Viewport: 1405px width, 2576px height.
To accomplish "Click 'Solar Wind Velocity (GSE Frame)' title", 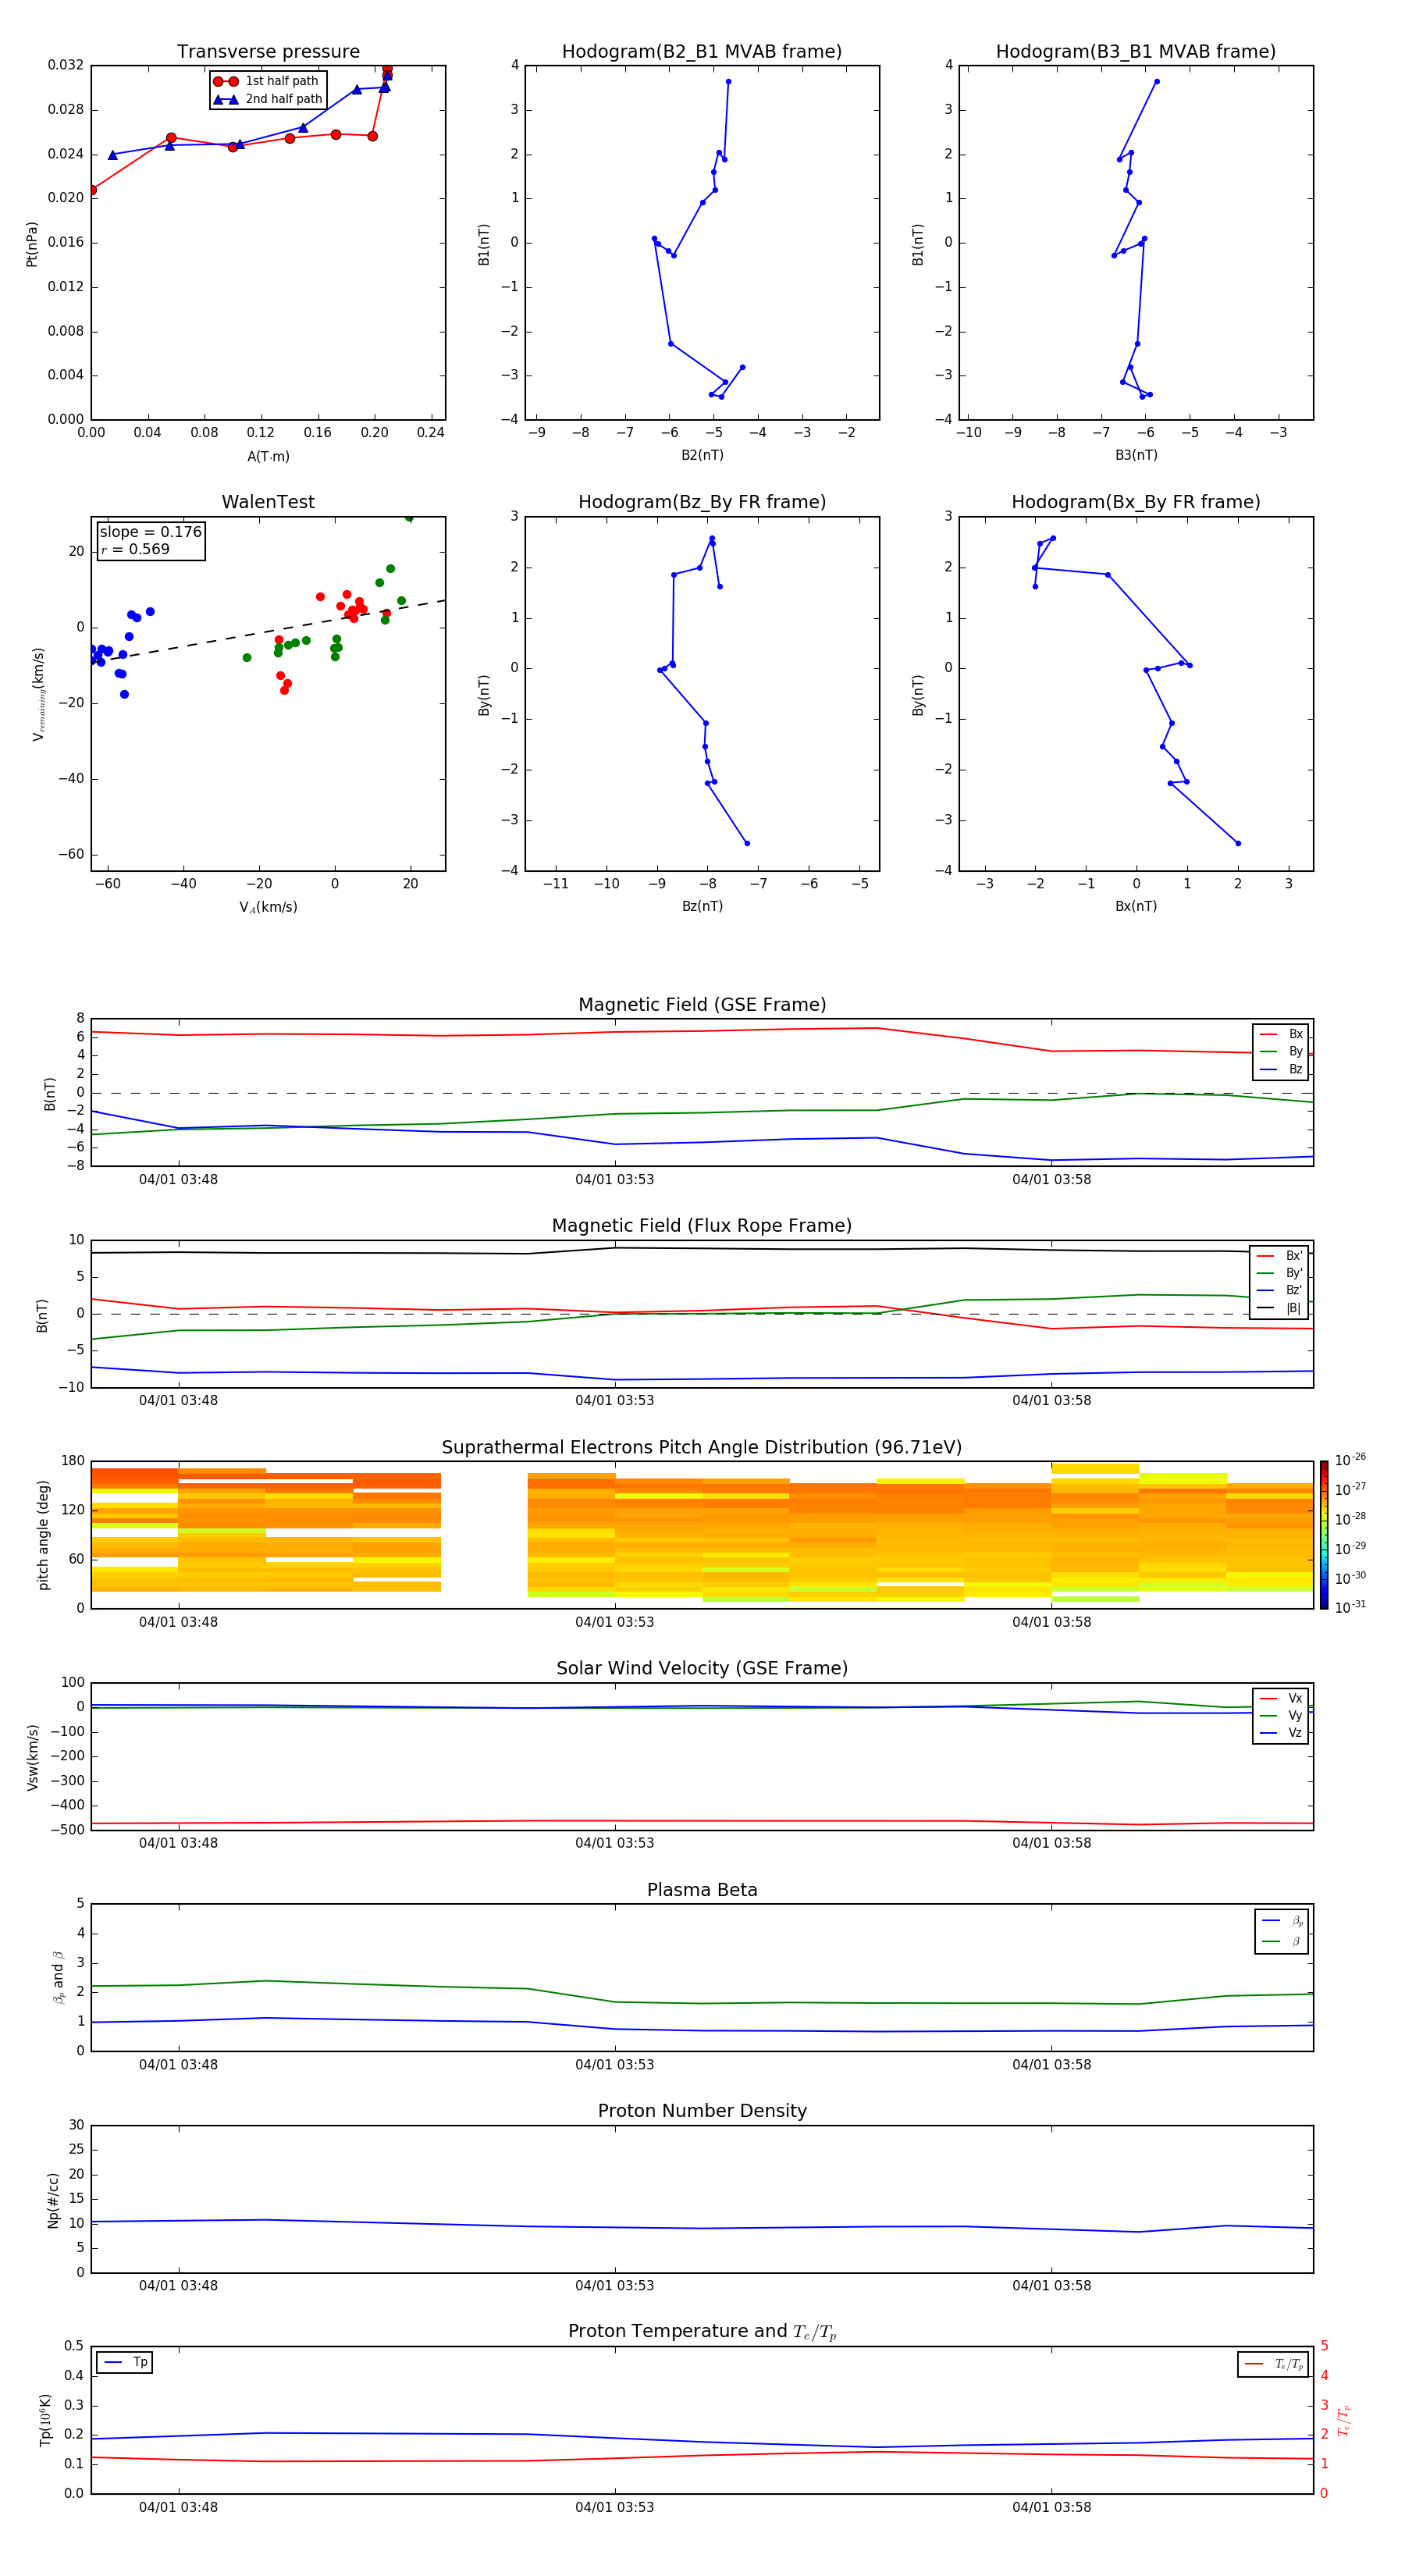I will click(702, 1669).
